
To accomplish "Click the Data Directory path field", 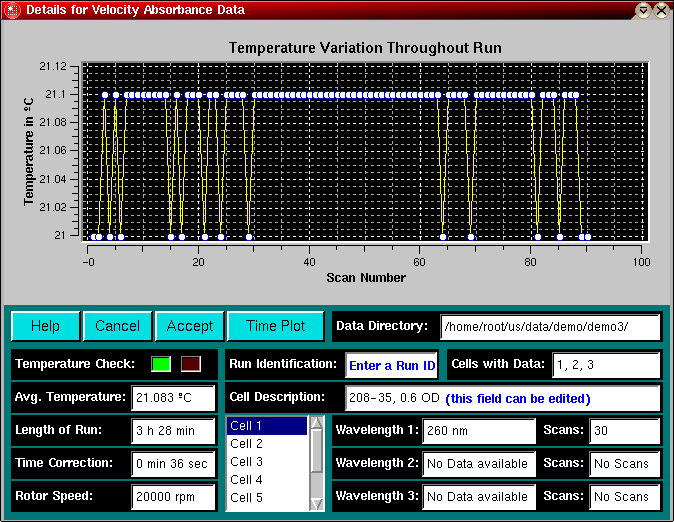I will point(550,326).
